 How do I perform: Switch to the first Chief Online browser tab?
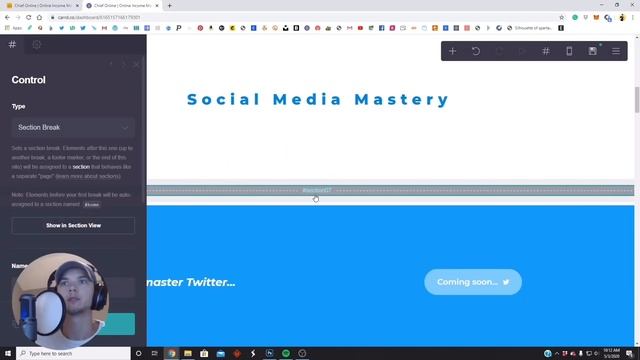[x=41, y=6]
